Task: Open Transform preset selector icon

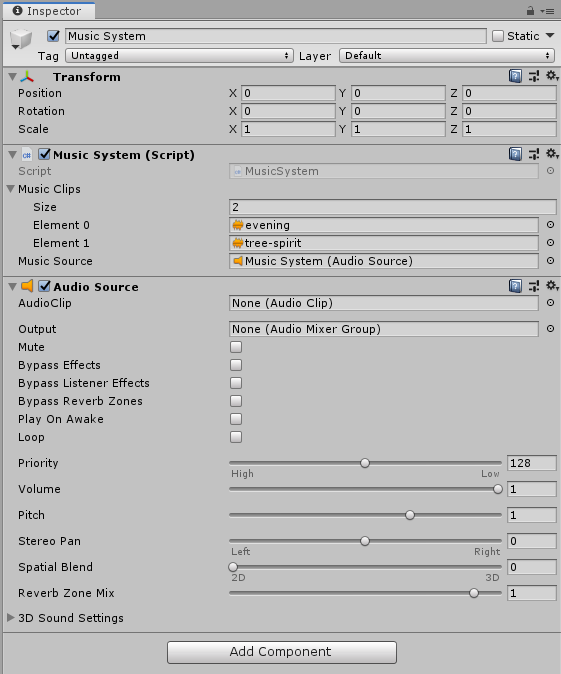Action: (x=534, y=77)
